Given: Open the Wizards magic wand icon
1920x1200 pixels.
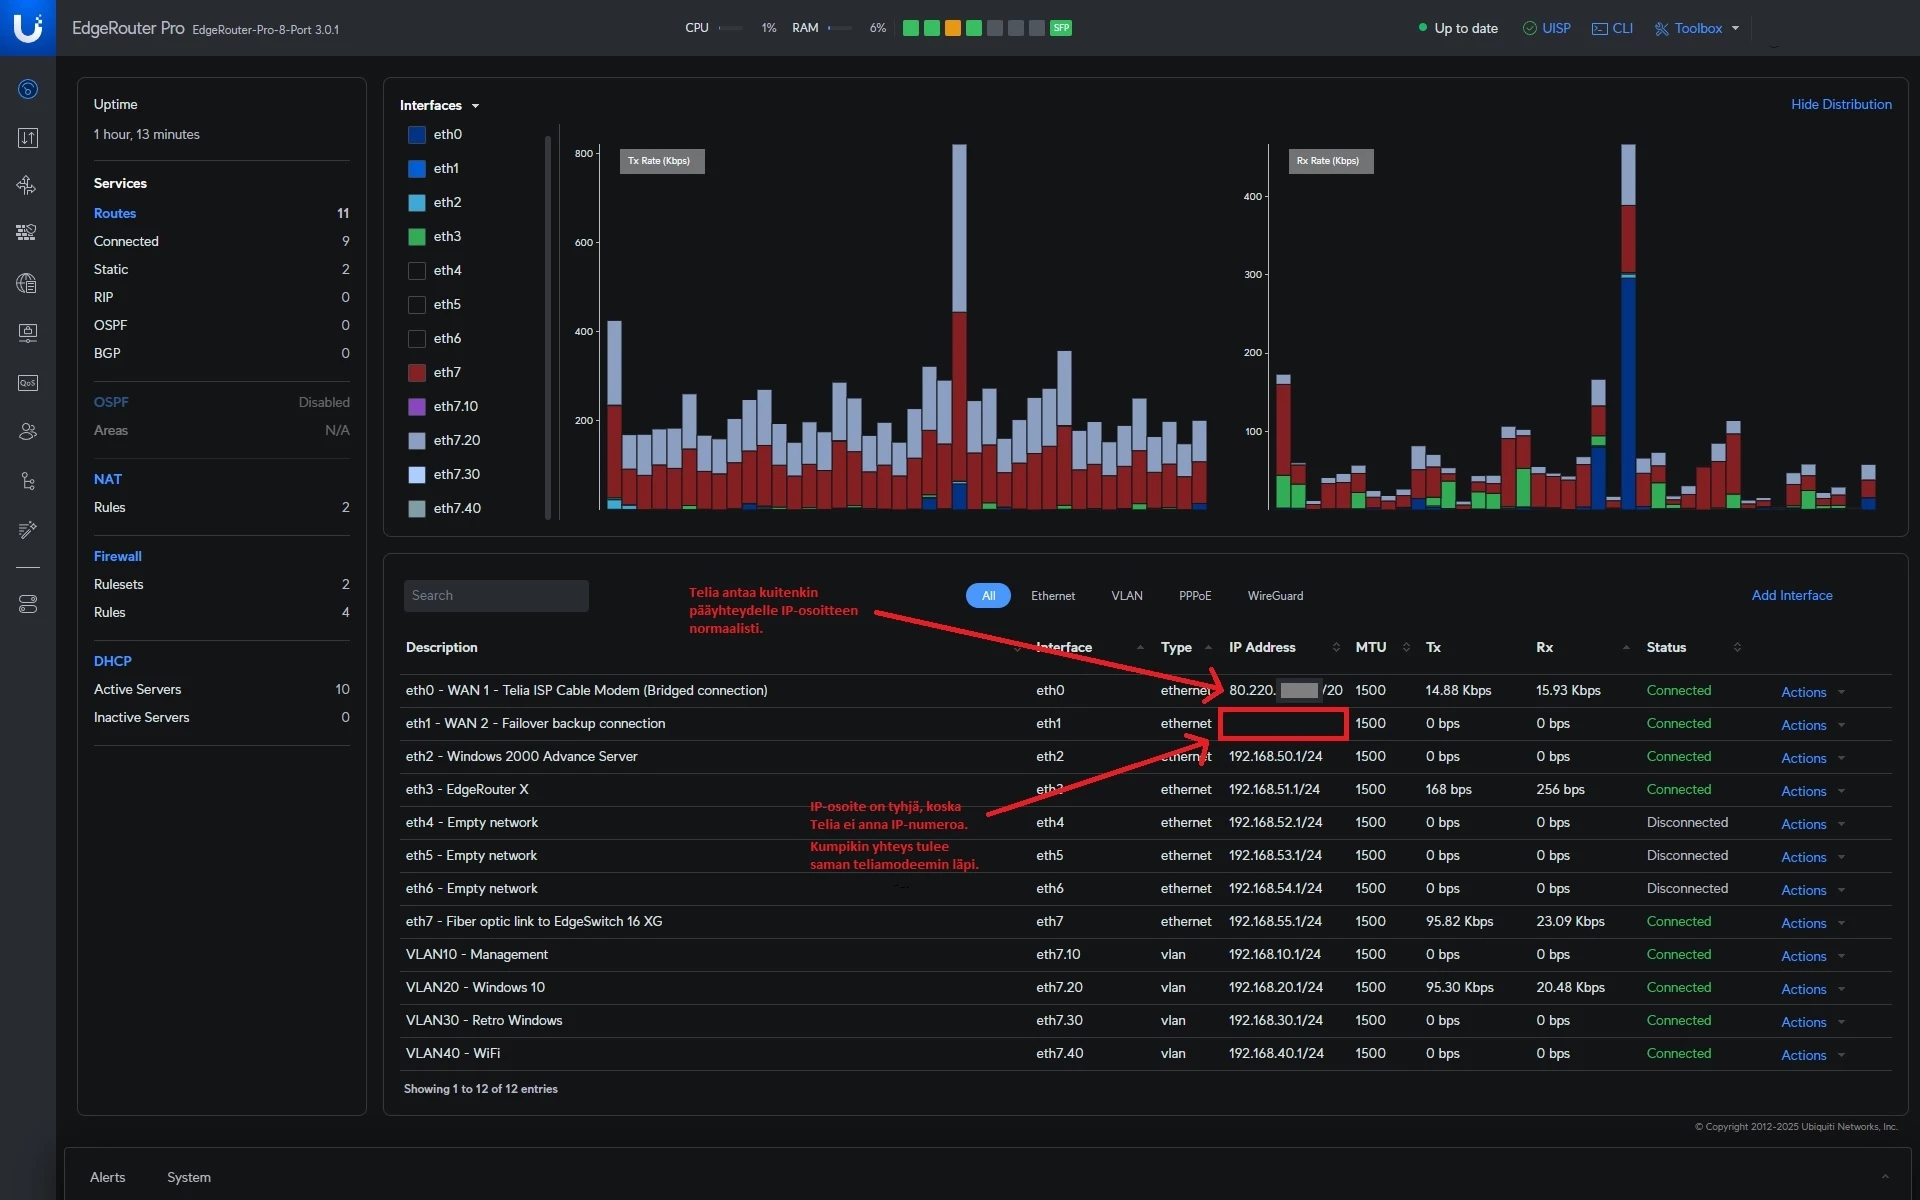Looking at the screenshot, I should (28, 529).
